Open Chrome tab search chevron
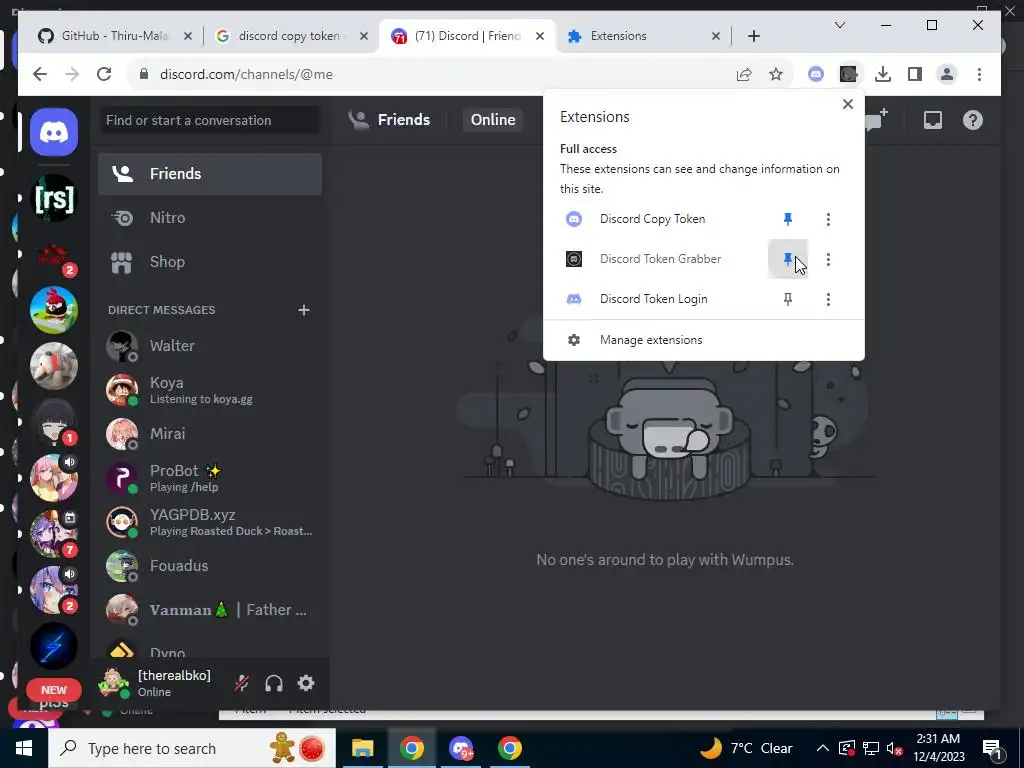Viewport: 1024px width, 768px height. (840, 25)
